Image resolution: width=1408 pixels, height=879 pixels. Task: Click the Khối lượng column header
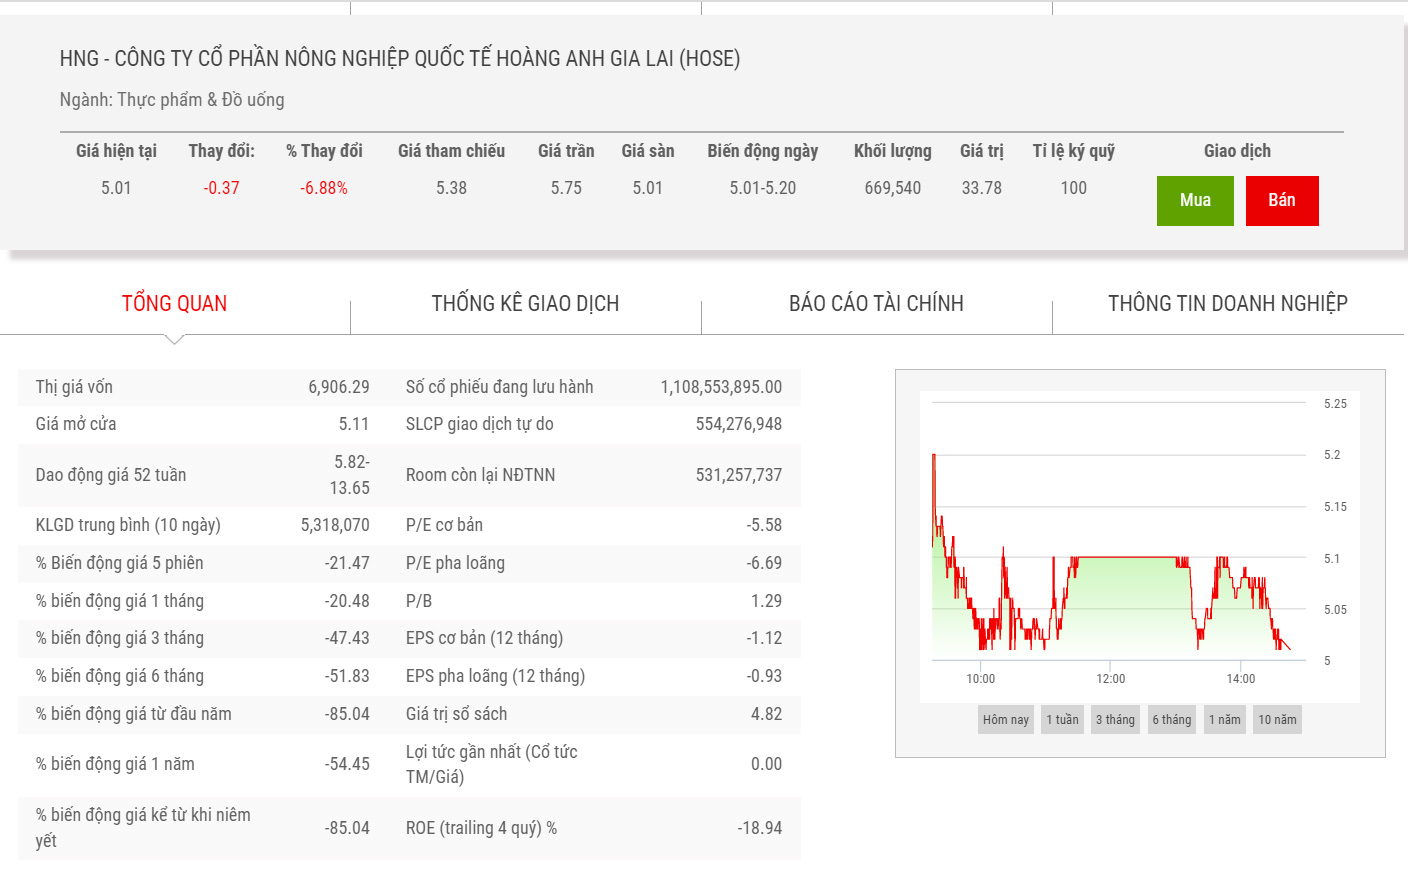click(892, 151)
